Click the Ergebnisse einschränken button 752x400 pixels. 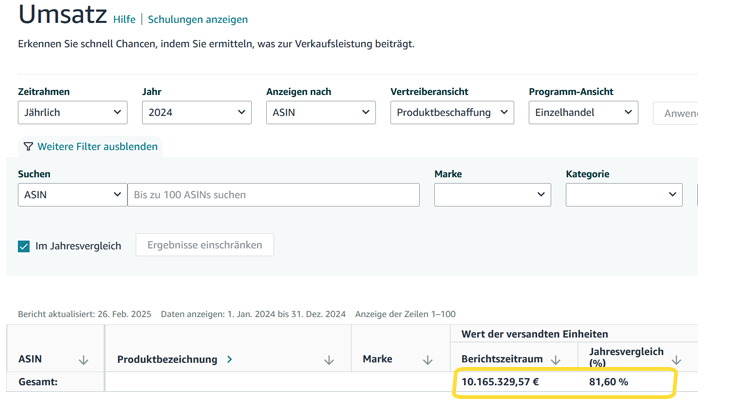pos(205,245)
